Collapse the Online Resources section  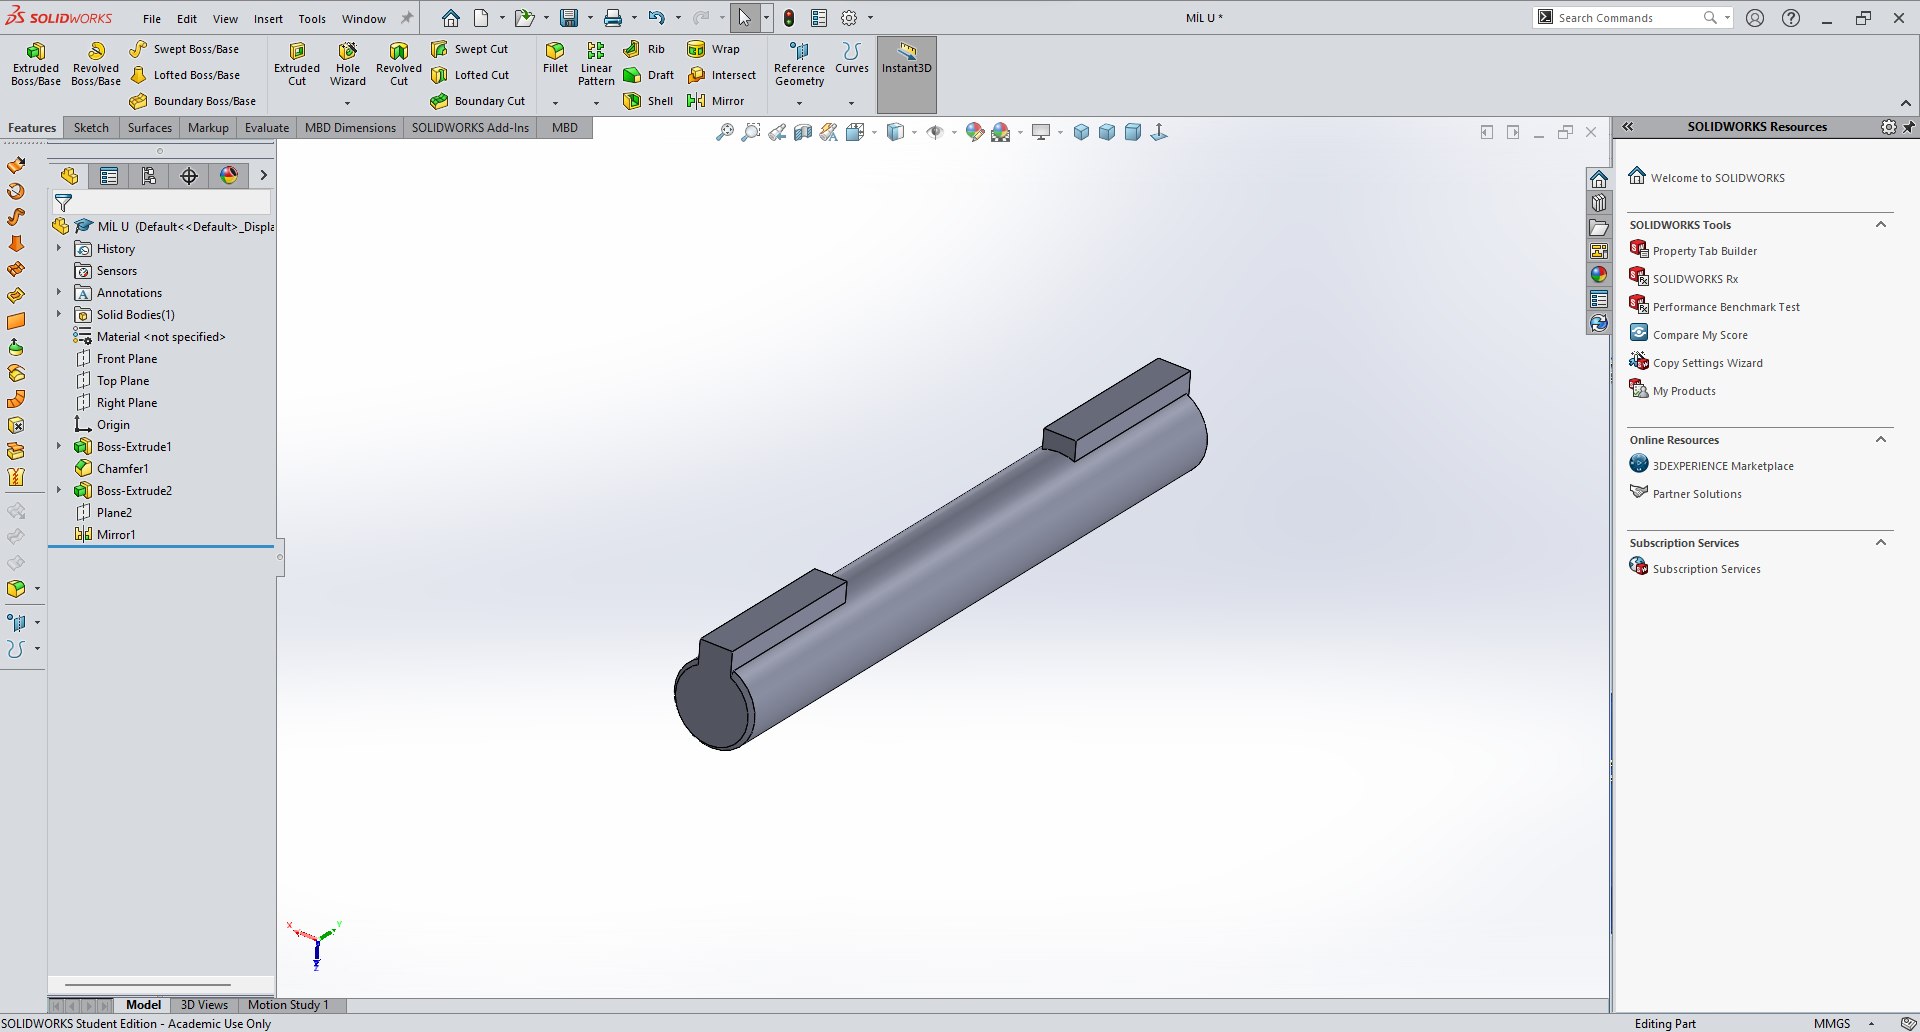[x=1881, y=440]
